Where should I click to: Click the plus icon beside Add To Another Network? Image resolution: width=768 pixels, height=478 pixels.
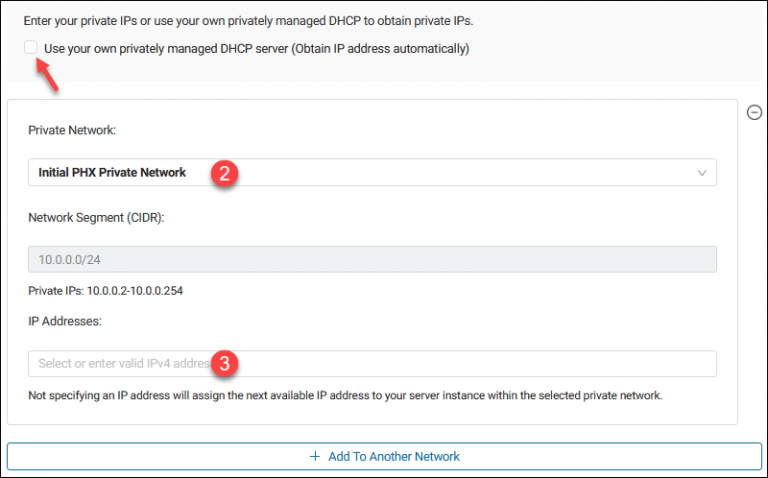click(315, 456)
